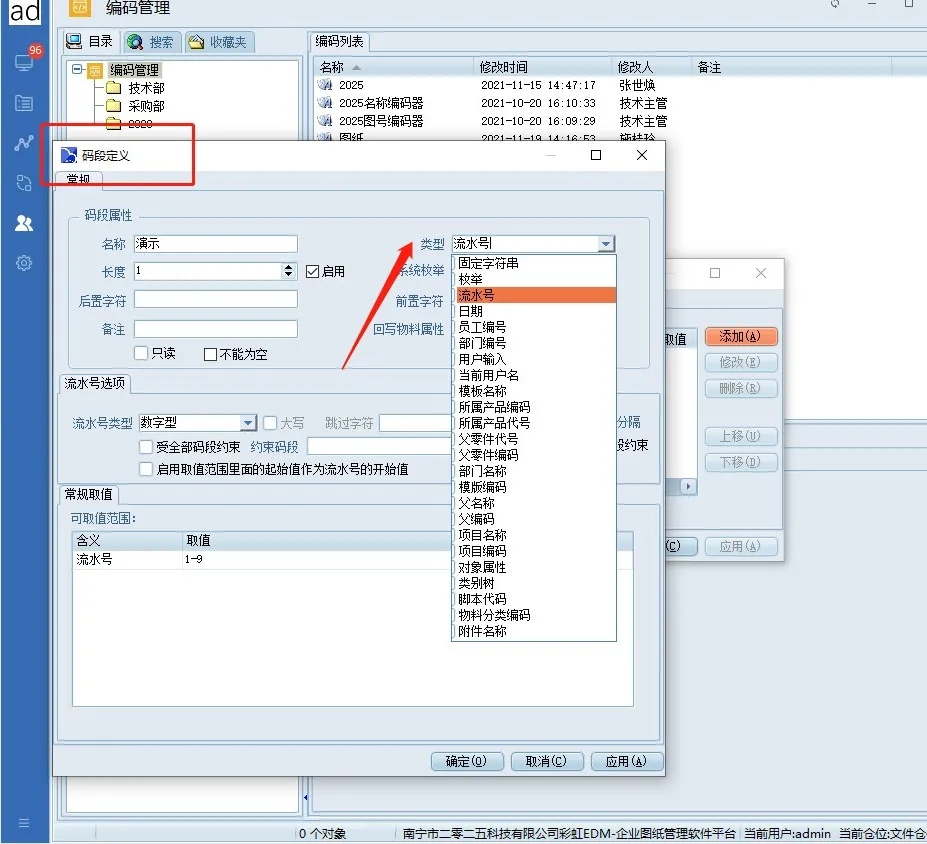The image size is (927, 844).
Task: Click the 编码管理 title icon
Action: [x=80, y=8]
